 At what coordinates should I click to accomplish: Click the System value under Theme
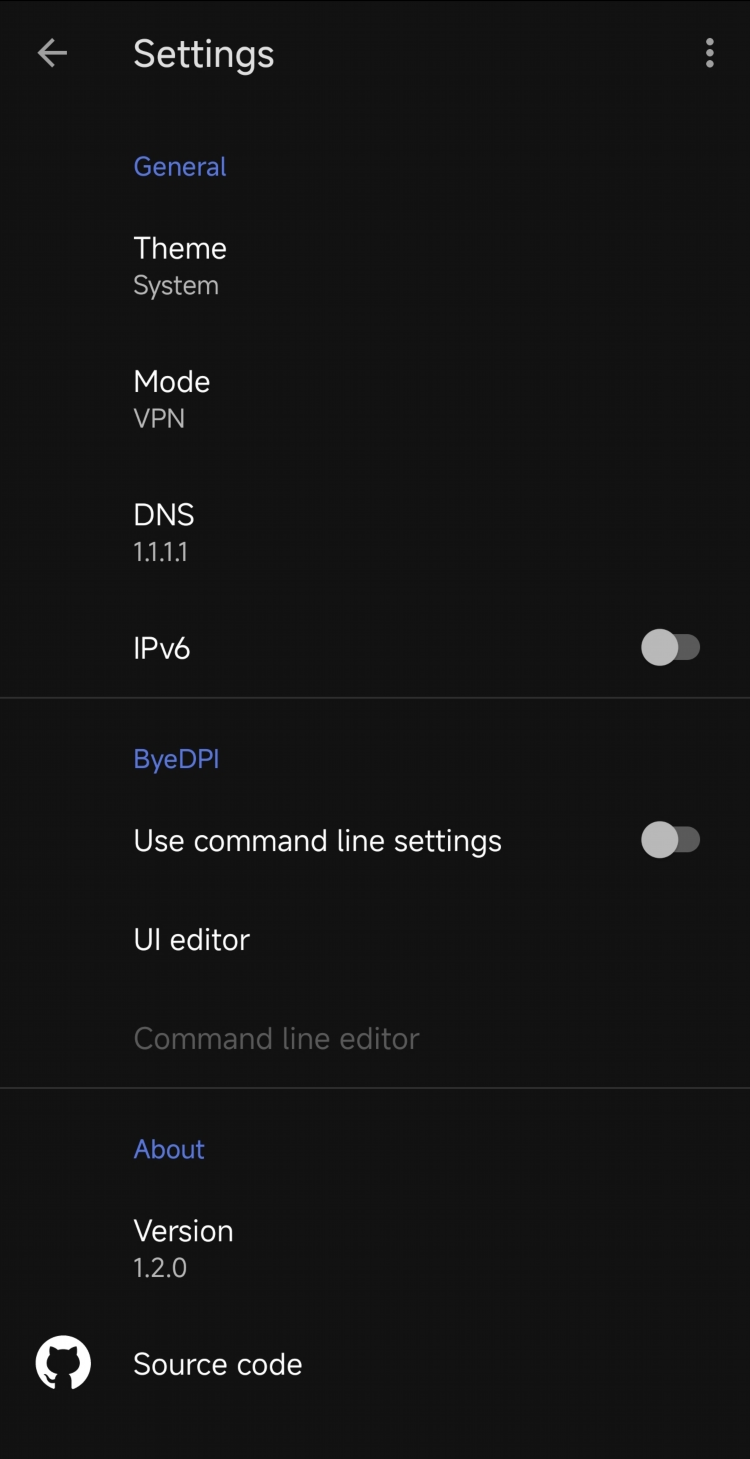[x=176, y=286]
